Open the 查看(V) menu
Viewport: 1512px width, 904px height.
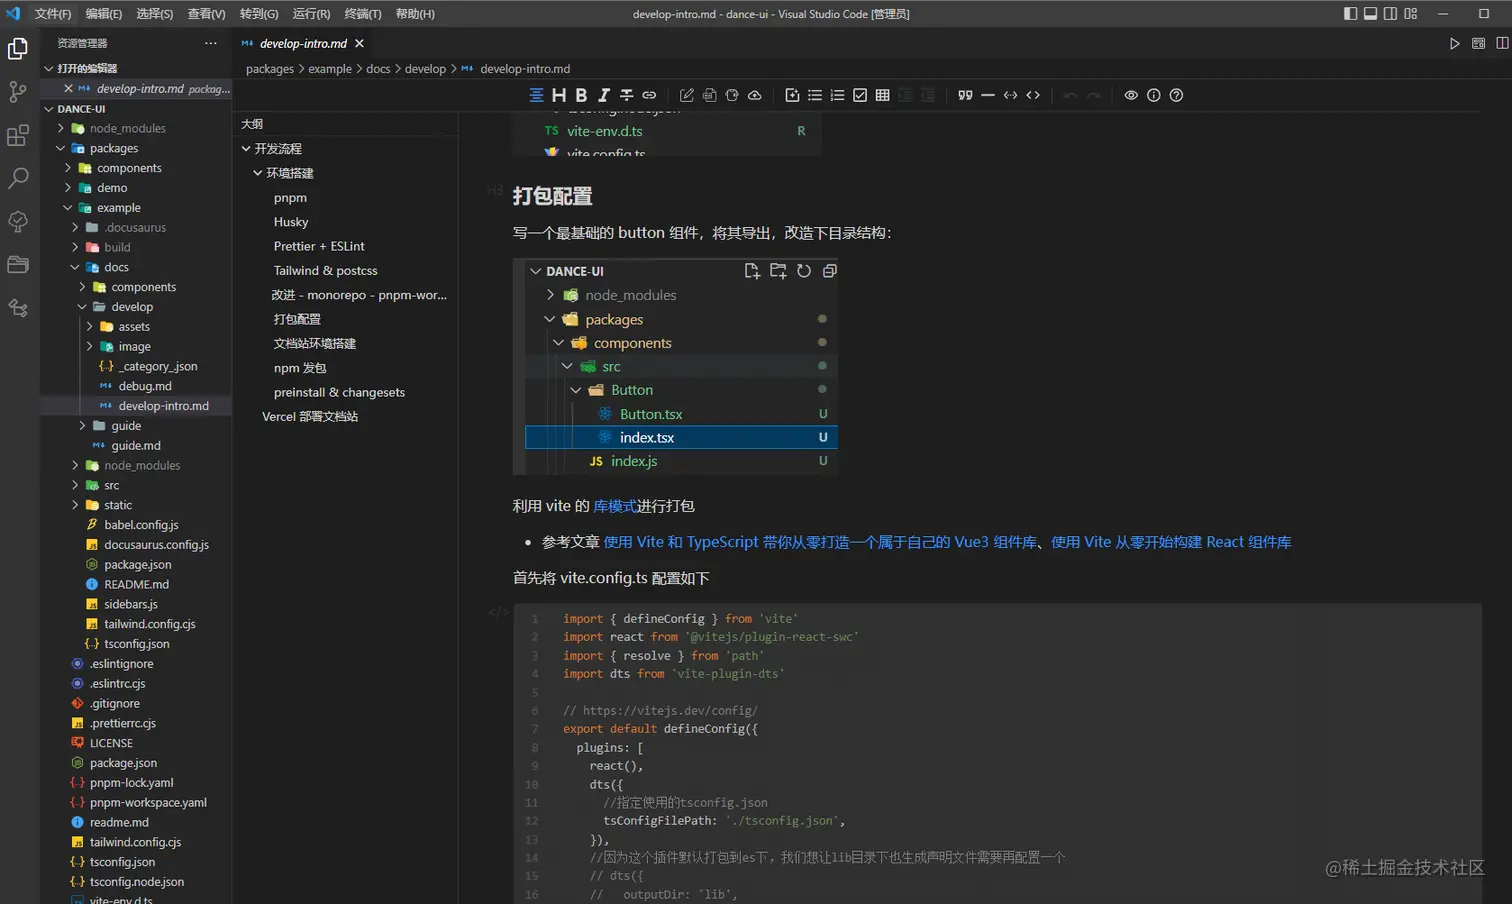(207, 14)
